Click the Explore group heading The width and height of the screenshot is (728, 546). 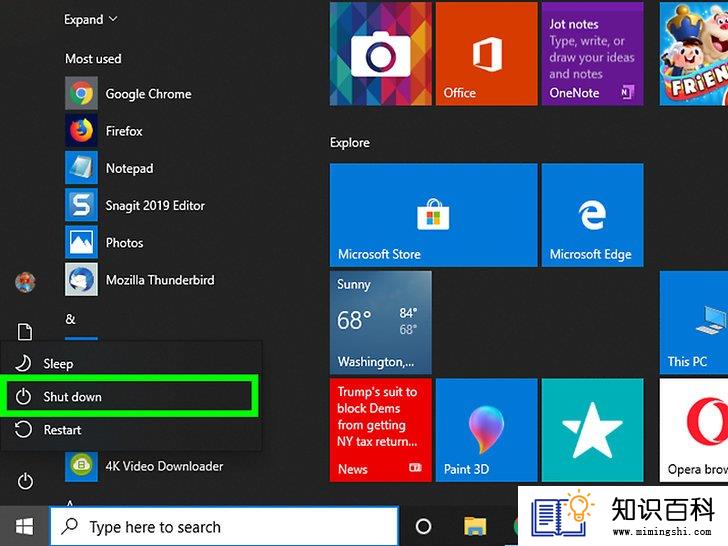350,143
